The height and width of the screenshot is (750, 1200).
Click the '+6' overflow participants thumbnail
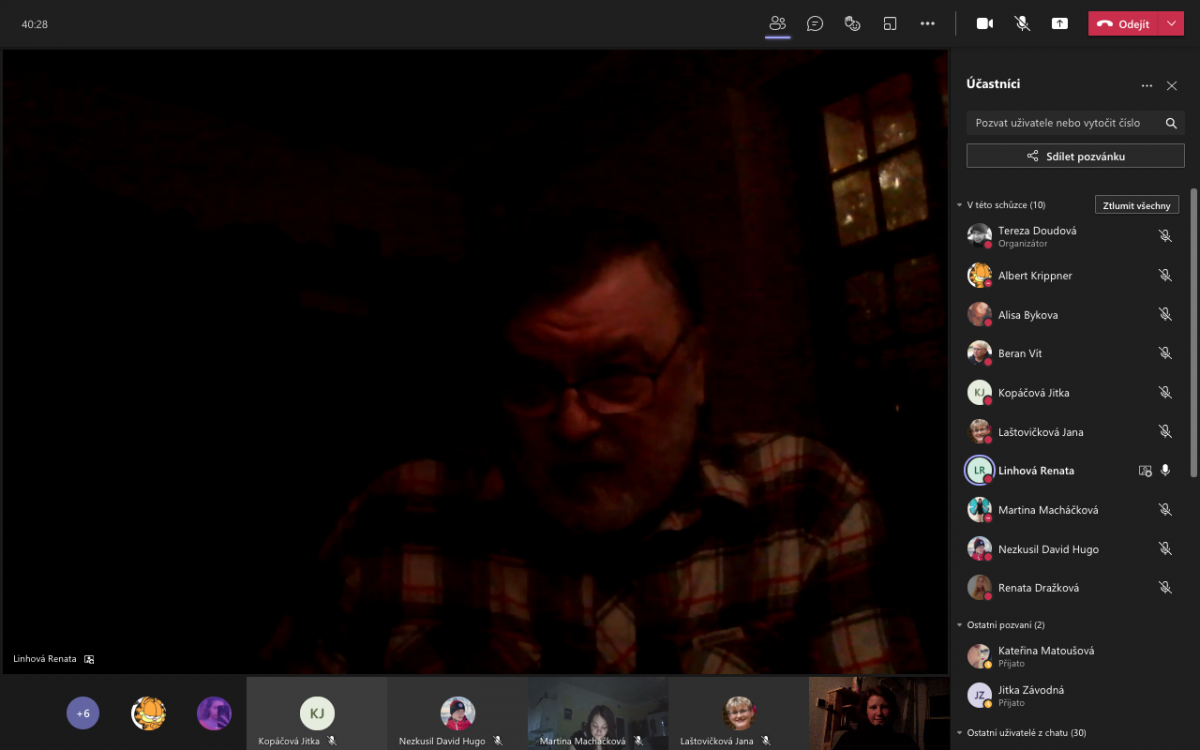(83, 713)
